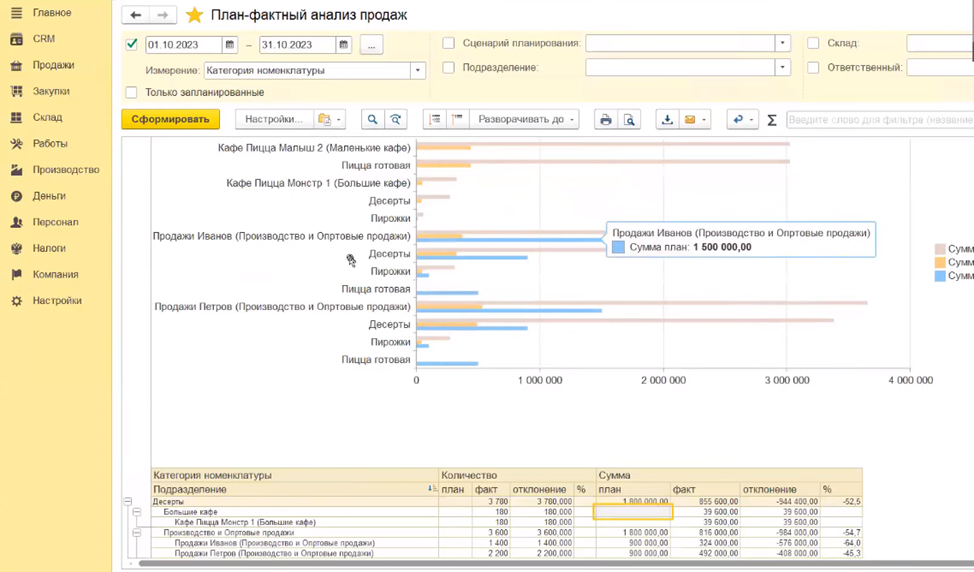Collapse the 'Десерты' group in table

point(127,501)
